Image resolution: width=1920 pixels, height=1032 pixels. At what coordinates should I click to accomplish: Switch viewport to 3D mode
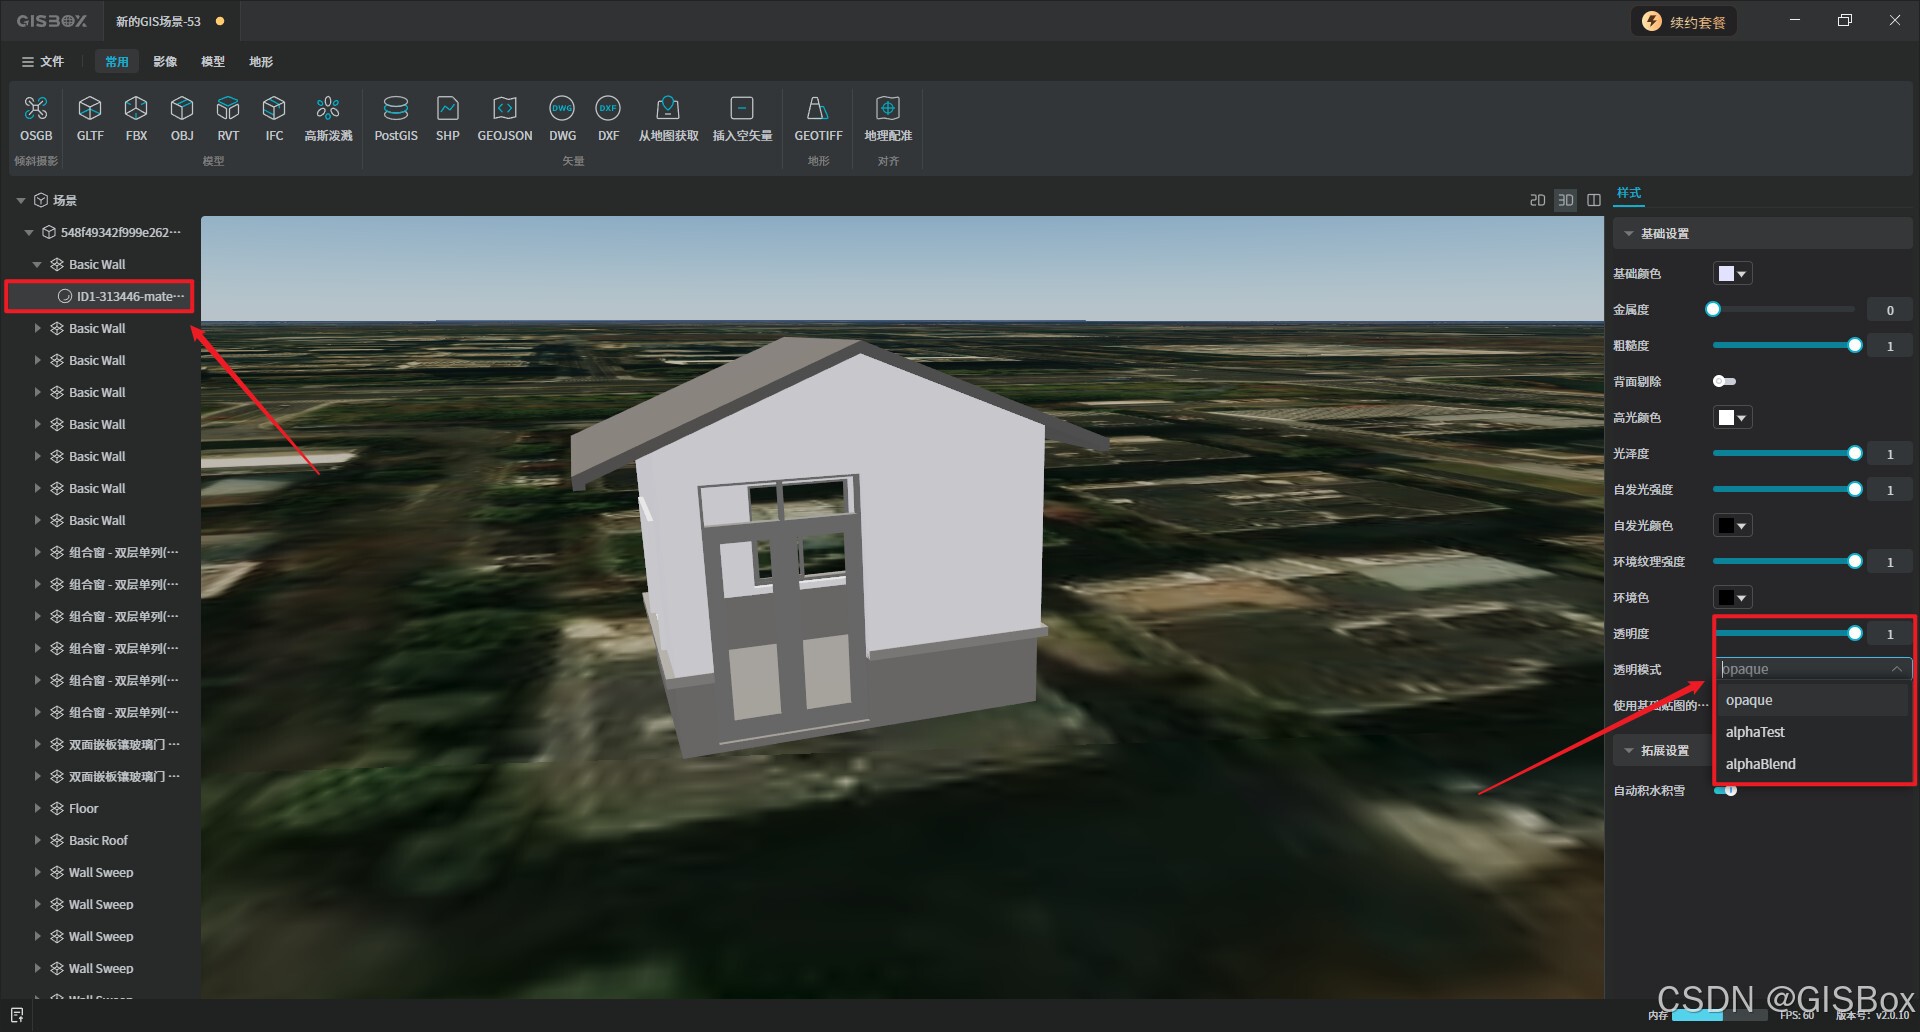coord(1566,200)
